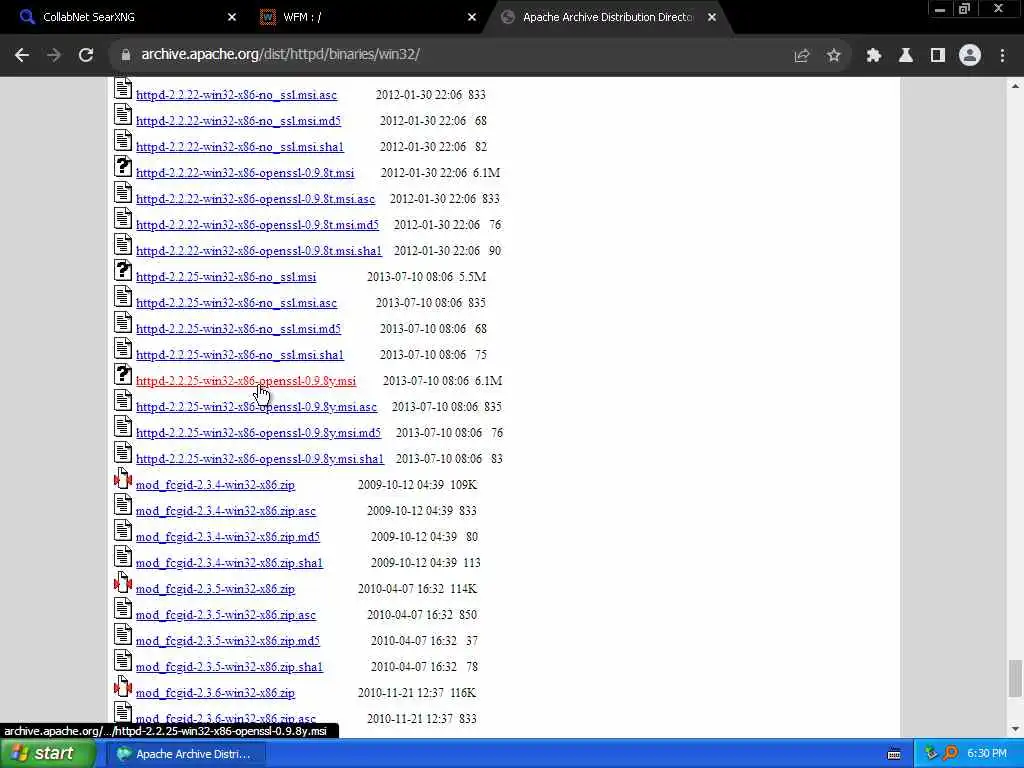Click the text-file icon beside httpd-2.2.25 no_ssl.msi.sha1
This screenshot has height=768, width=1024.
click(x=123, y=349)
